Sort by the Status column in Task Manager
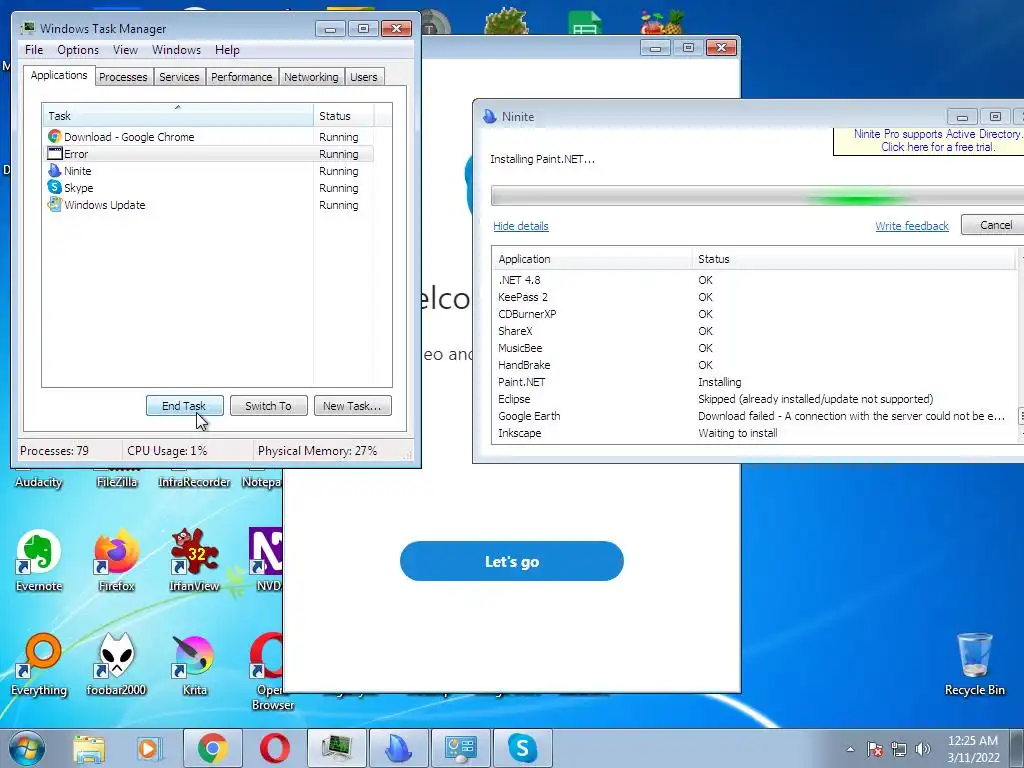 pyautogui.click(x=343, y=116)
